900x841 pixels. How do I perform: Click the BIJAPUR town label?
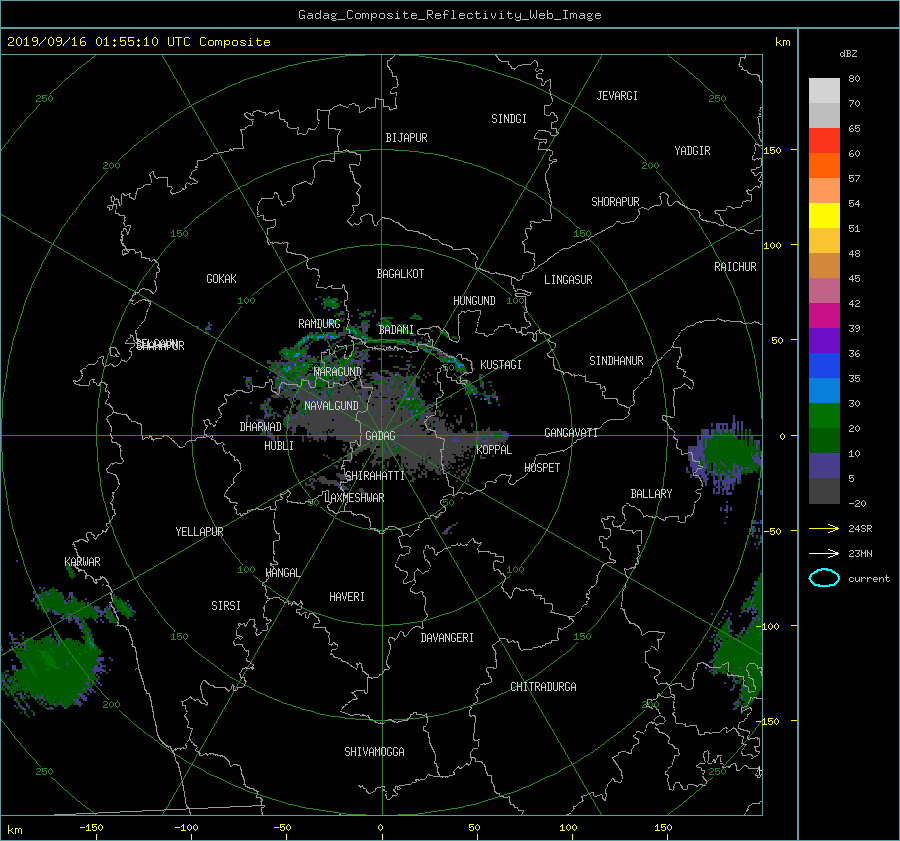406,138
